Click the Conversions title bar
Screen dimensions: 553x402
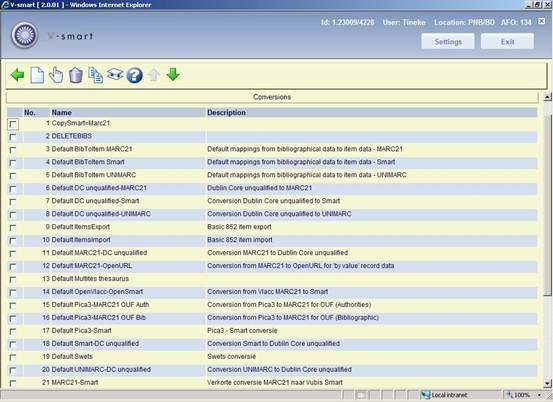(x=272, y=97)
